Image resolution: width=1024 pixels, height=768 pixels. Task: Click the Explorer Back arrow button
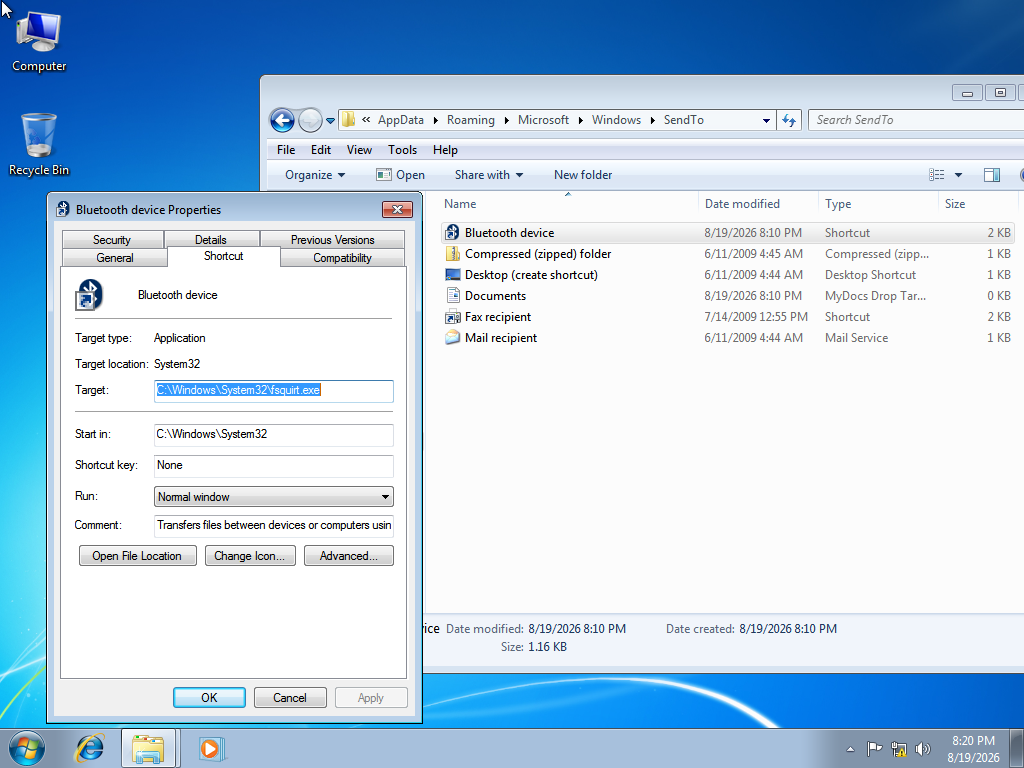tap(282, 120)
